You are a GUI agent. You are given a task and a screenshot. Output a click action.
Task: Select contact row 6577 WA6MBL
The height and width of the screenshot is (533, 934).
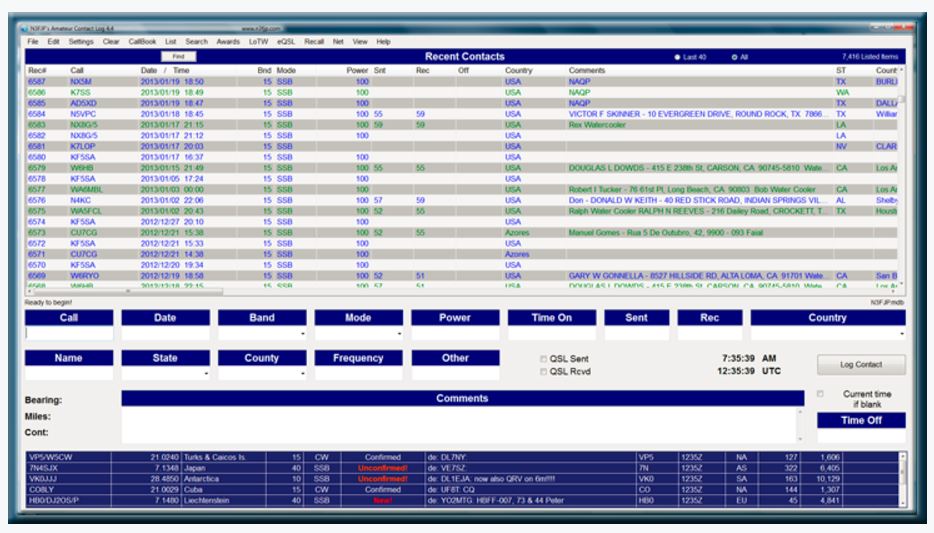pos(462,189)
